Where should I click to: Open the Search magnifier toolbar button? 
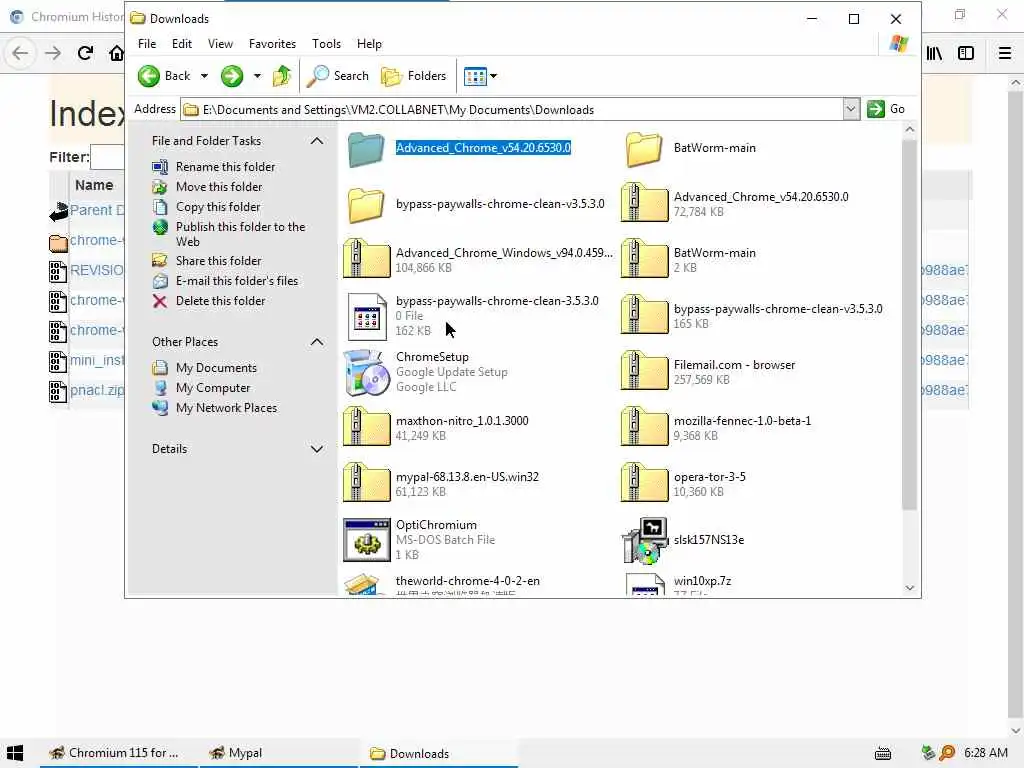338,76
